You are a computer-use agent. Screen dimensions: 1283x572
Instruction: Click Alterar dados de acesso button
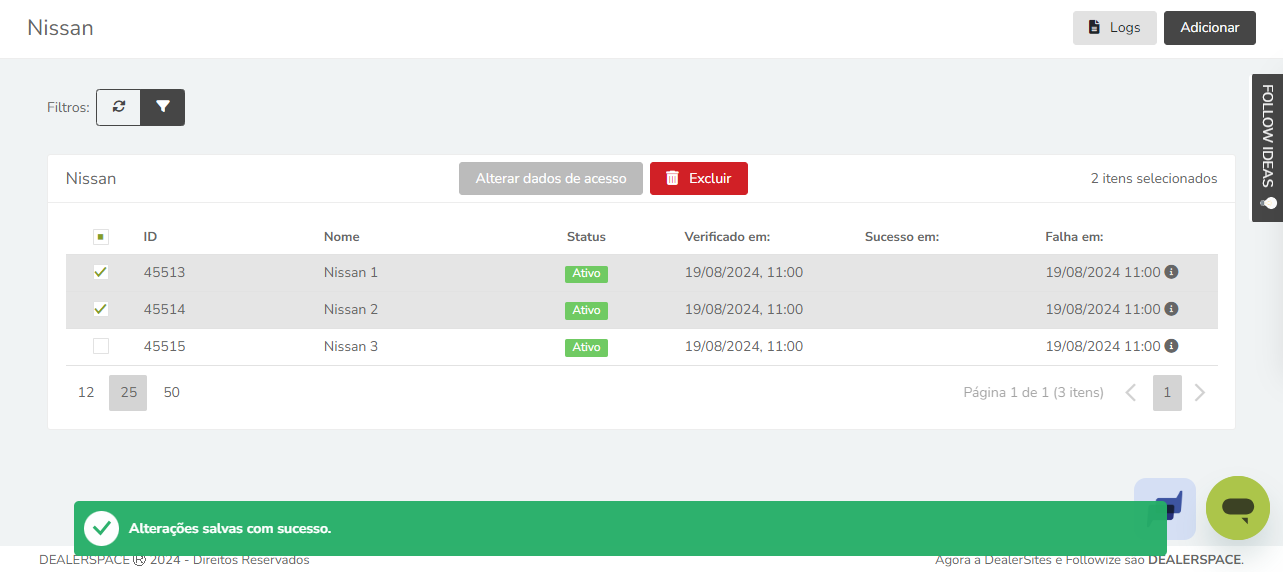point(551,178)
